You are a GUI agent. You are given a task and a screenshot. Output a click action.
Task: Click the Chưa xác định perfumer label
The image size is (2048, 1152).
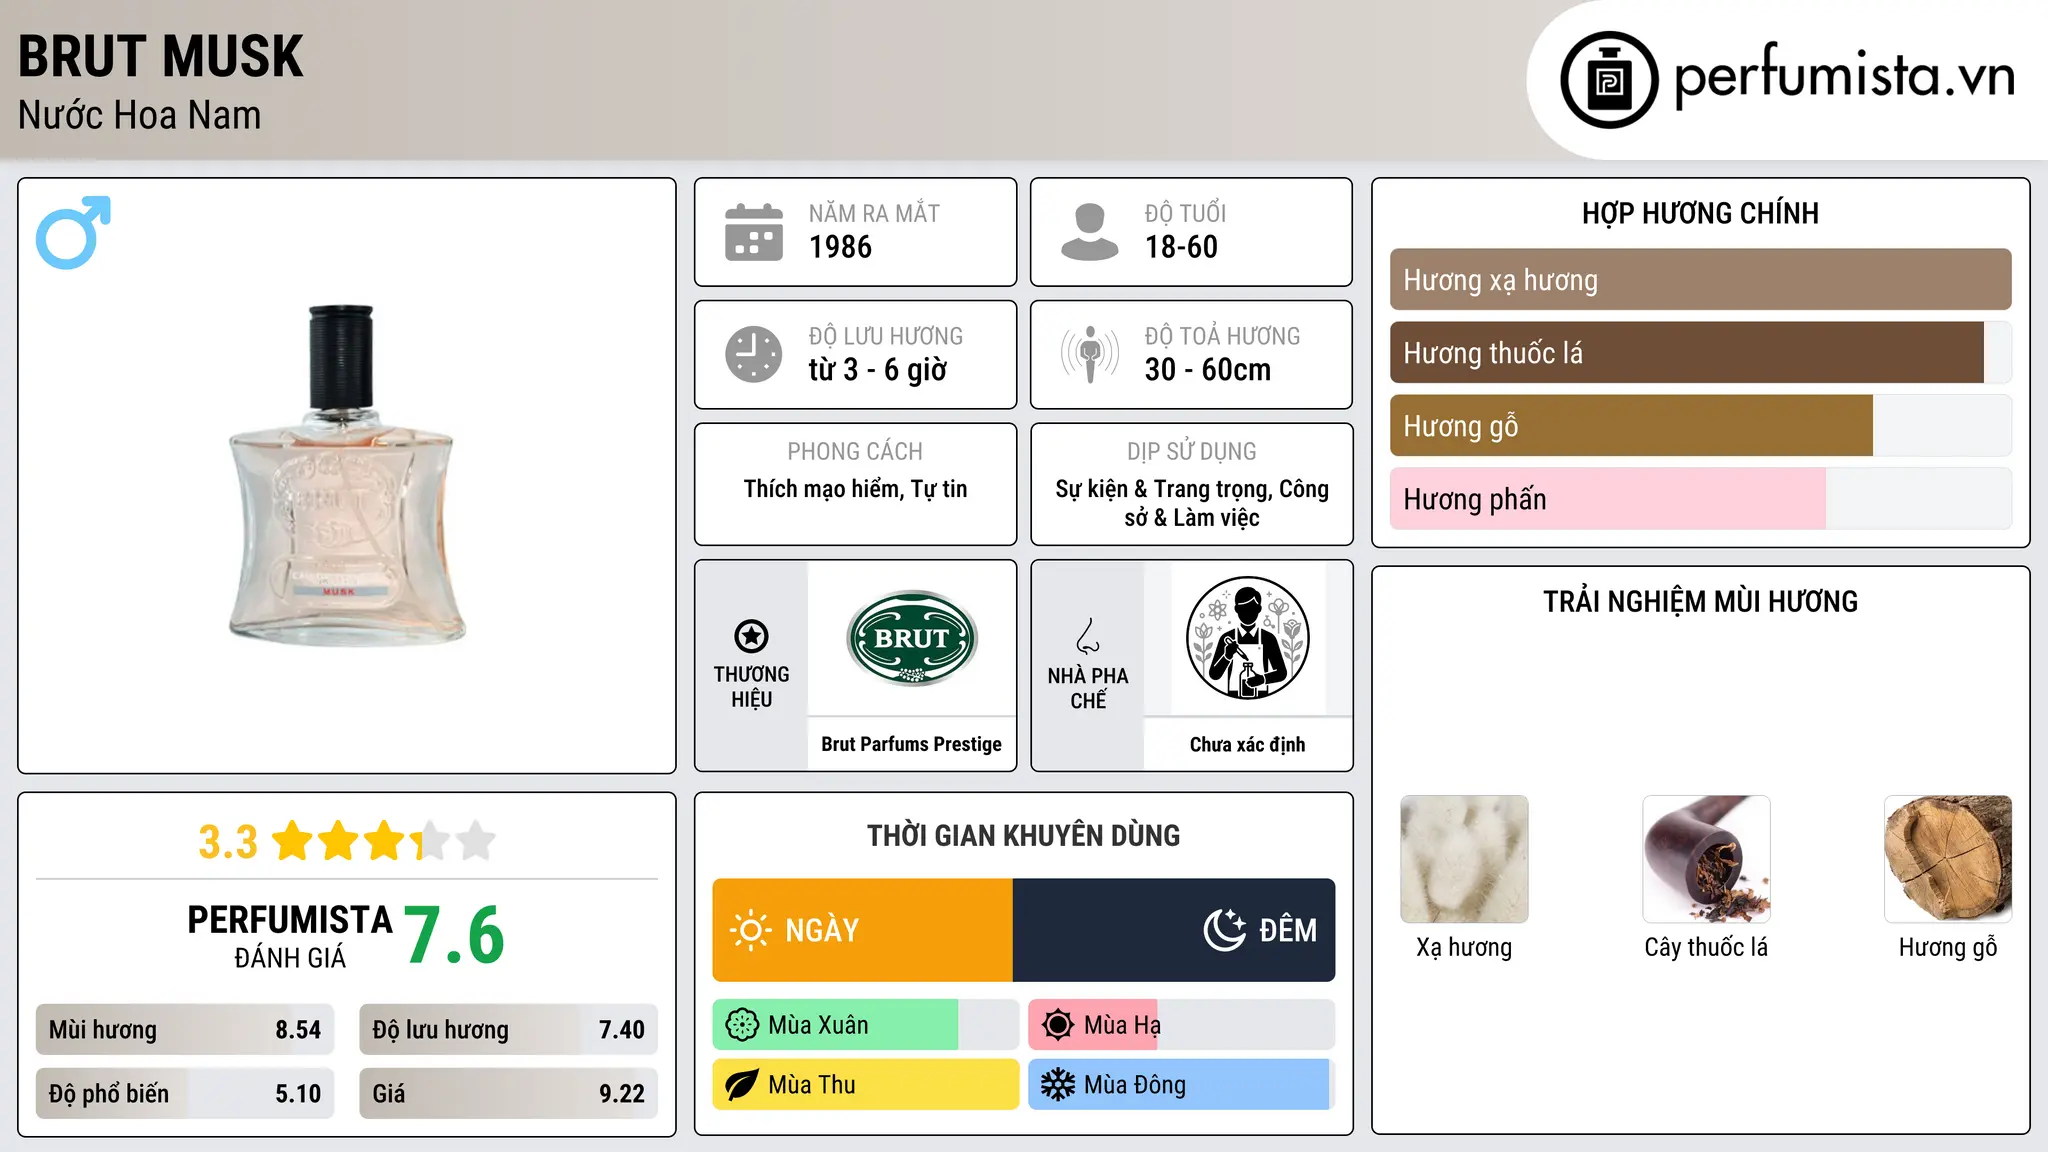pos(1247,744)
